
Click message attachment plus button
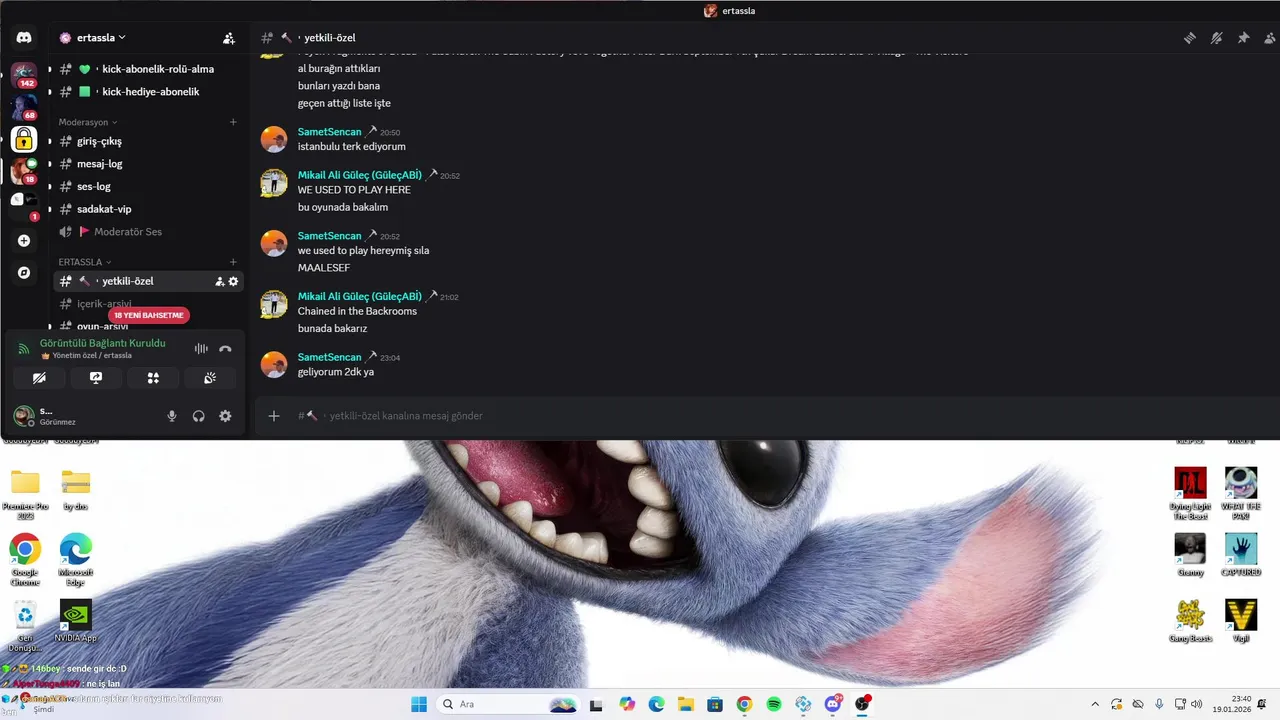coord(274,416)
